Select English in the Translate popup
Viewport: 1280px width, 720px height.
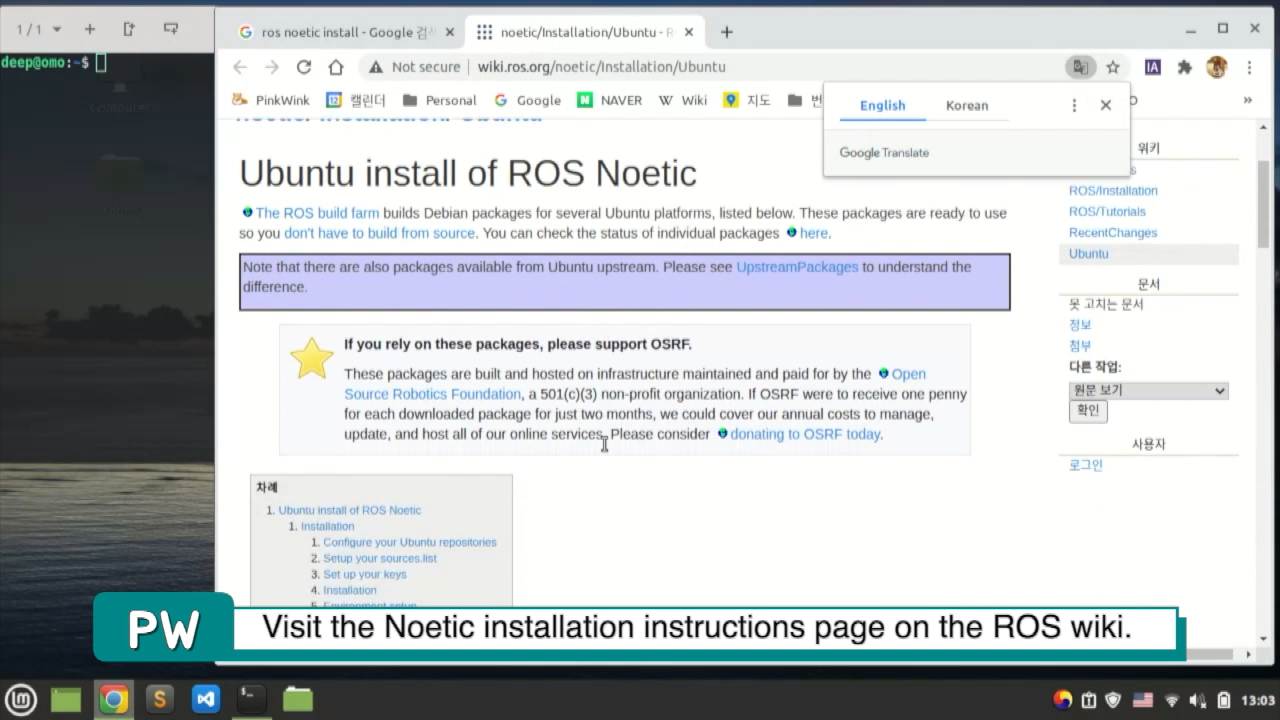click(883, 105)
